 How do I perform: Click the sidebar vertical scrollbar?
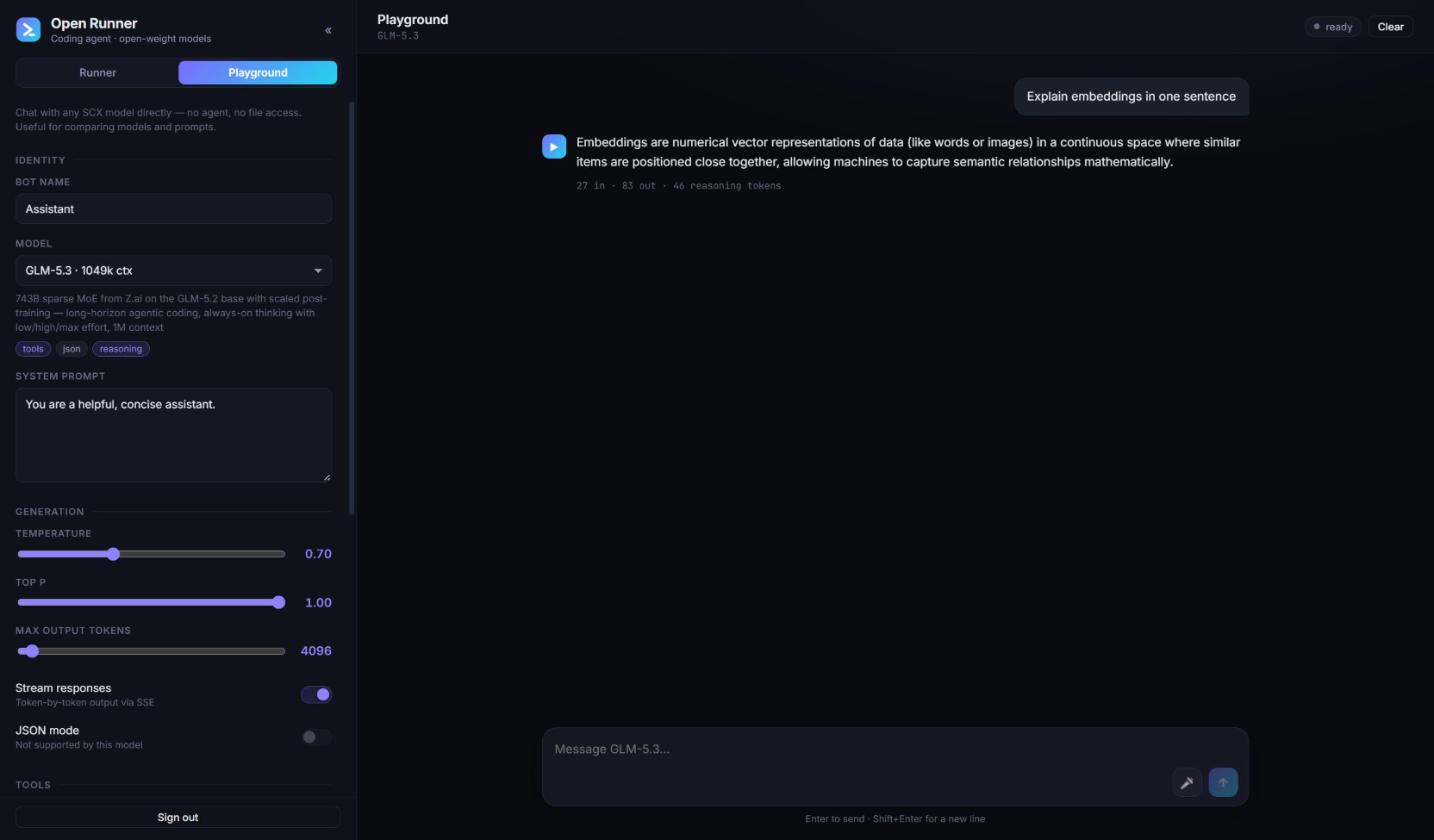click(351, 308)
